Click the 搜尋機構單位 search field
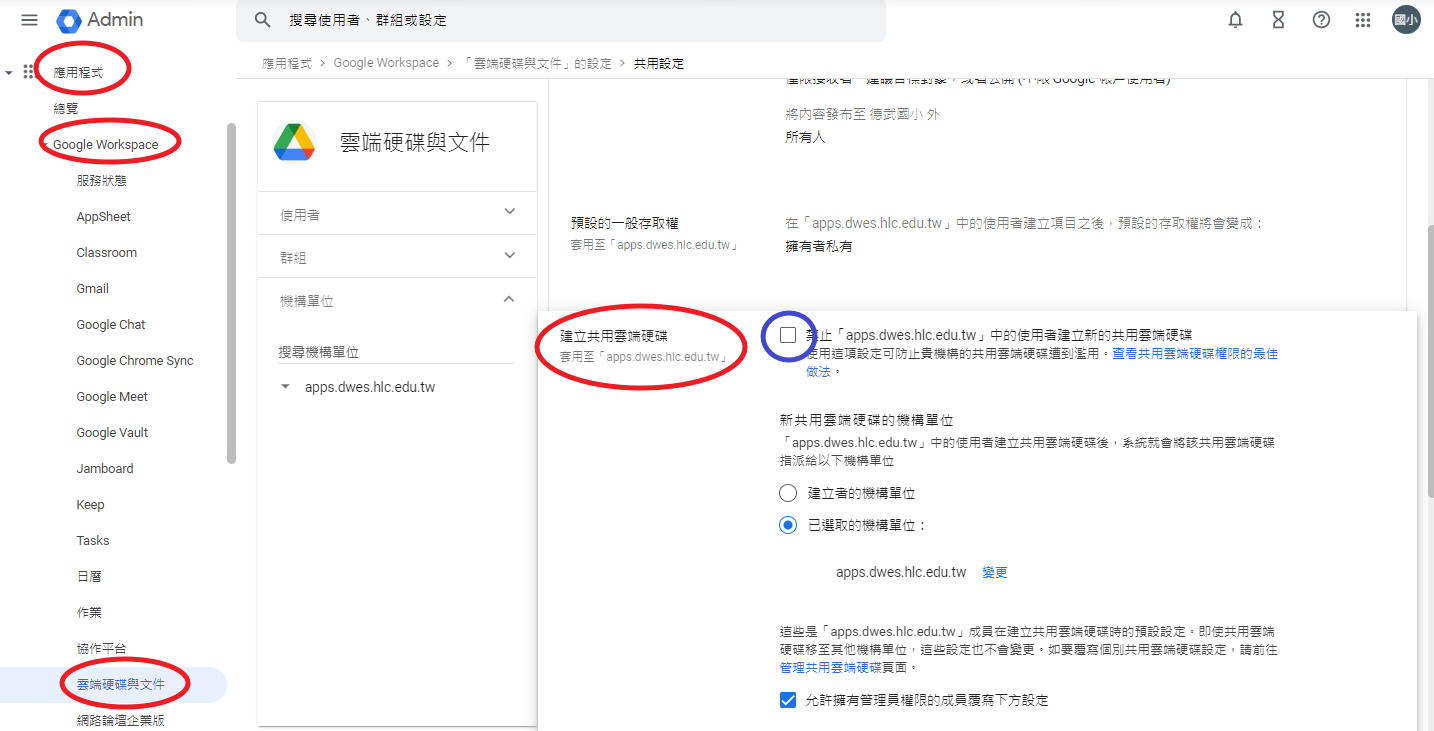 396,352
